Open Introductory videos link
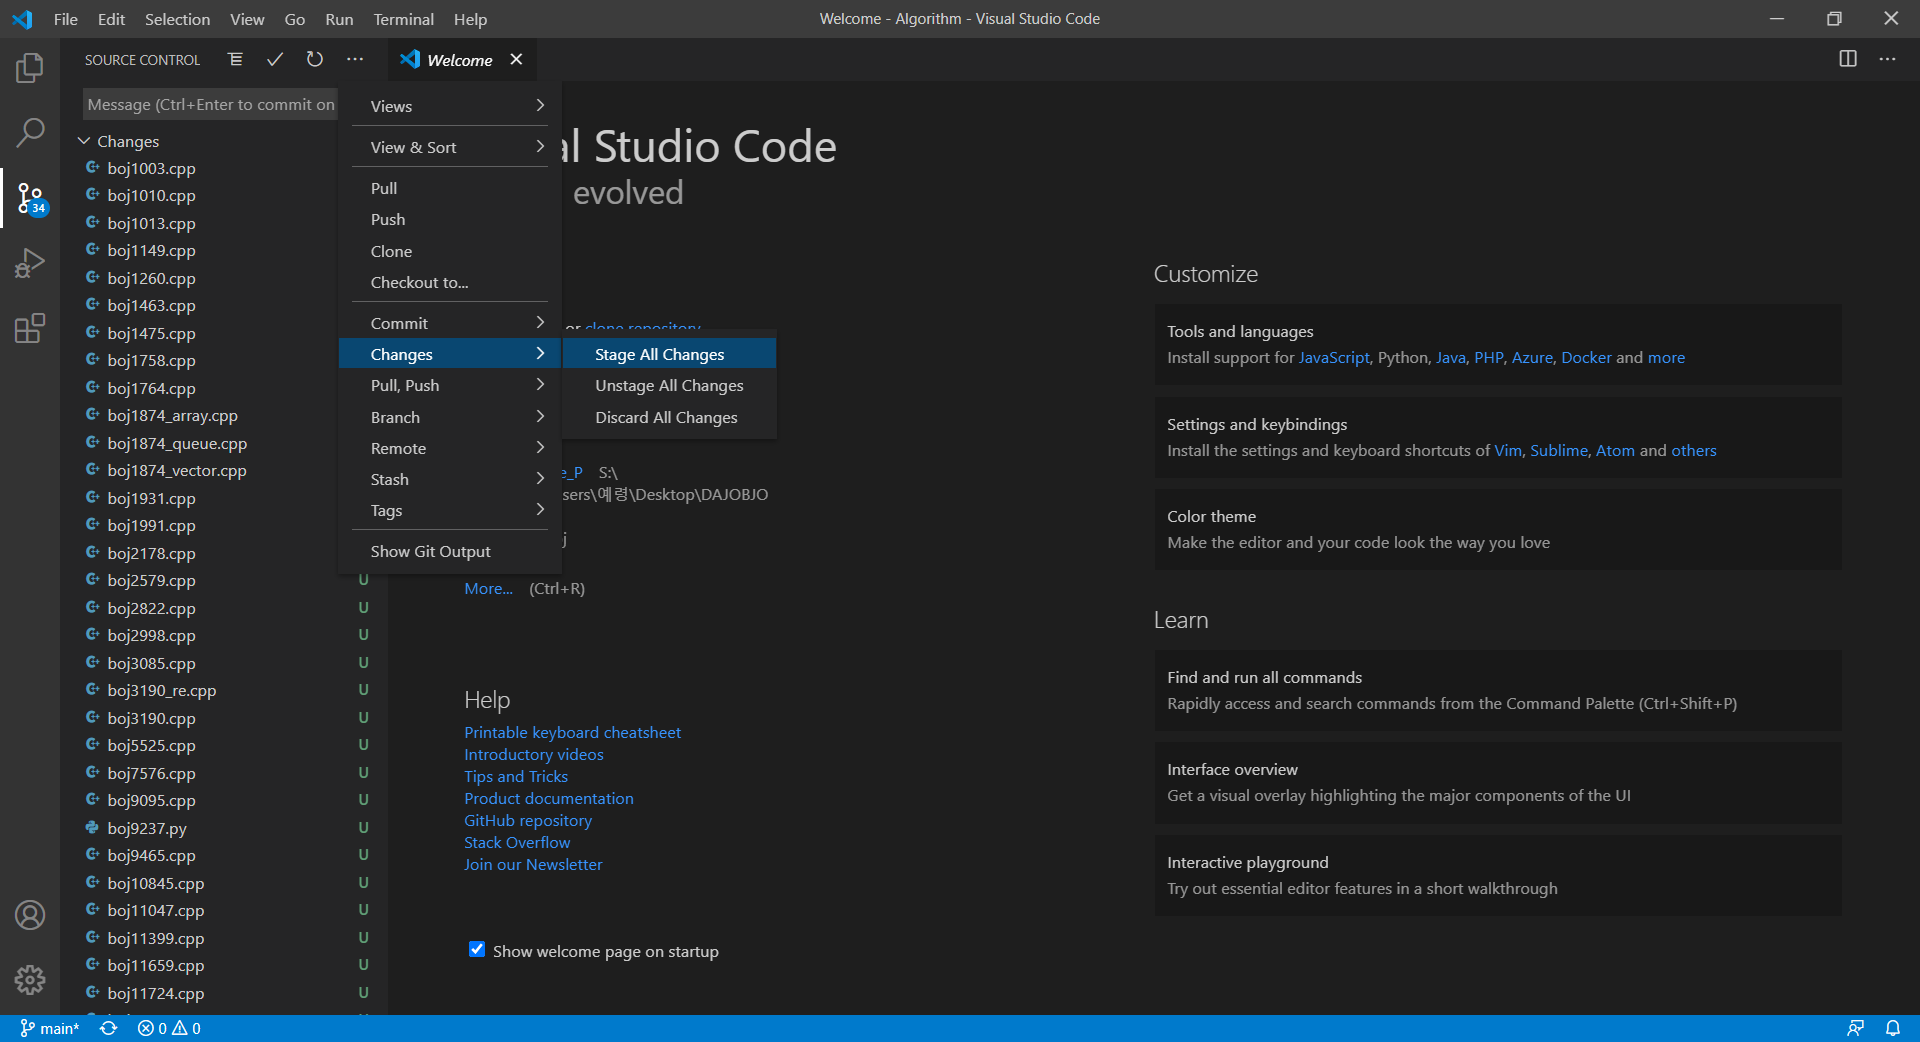 tap(534, 754)
